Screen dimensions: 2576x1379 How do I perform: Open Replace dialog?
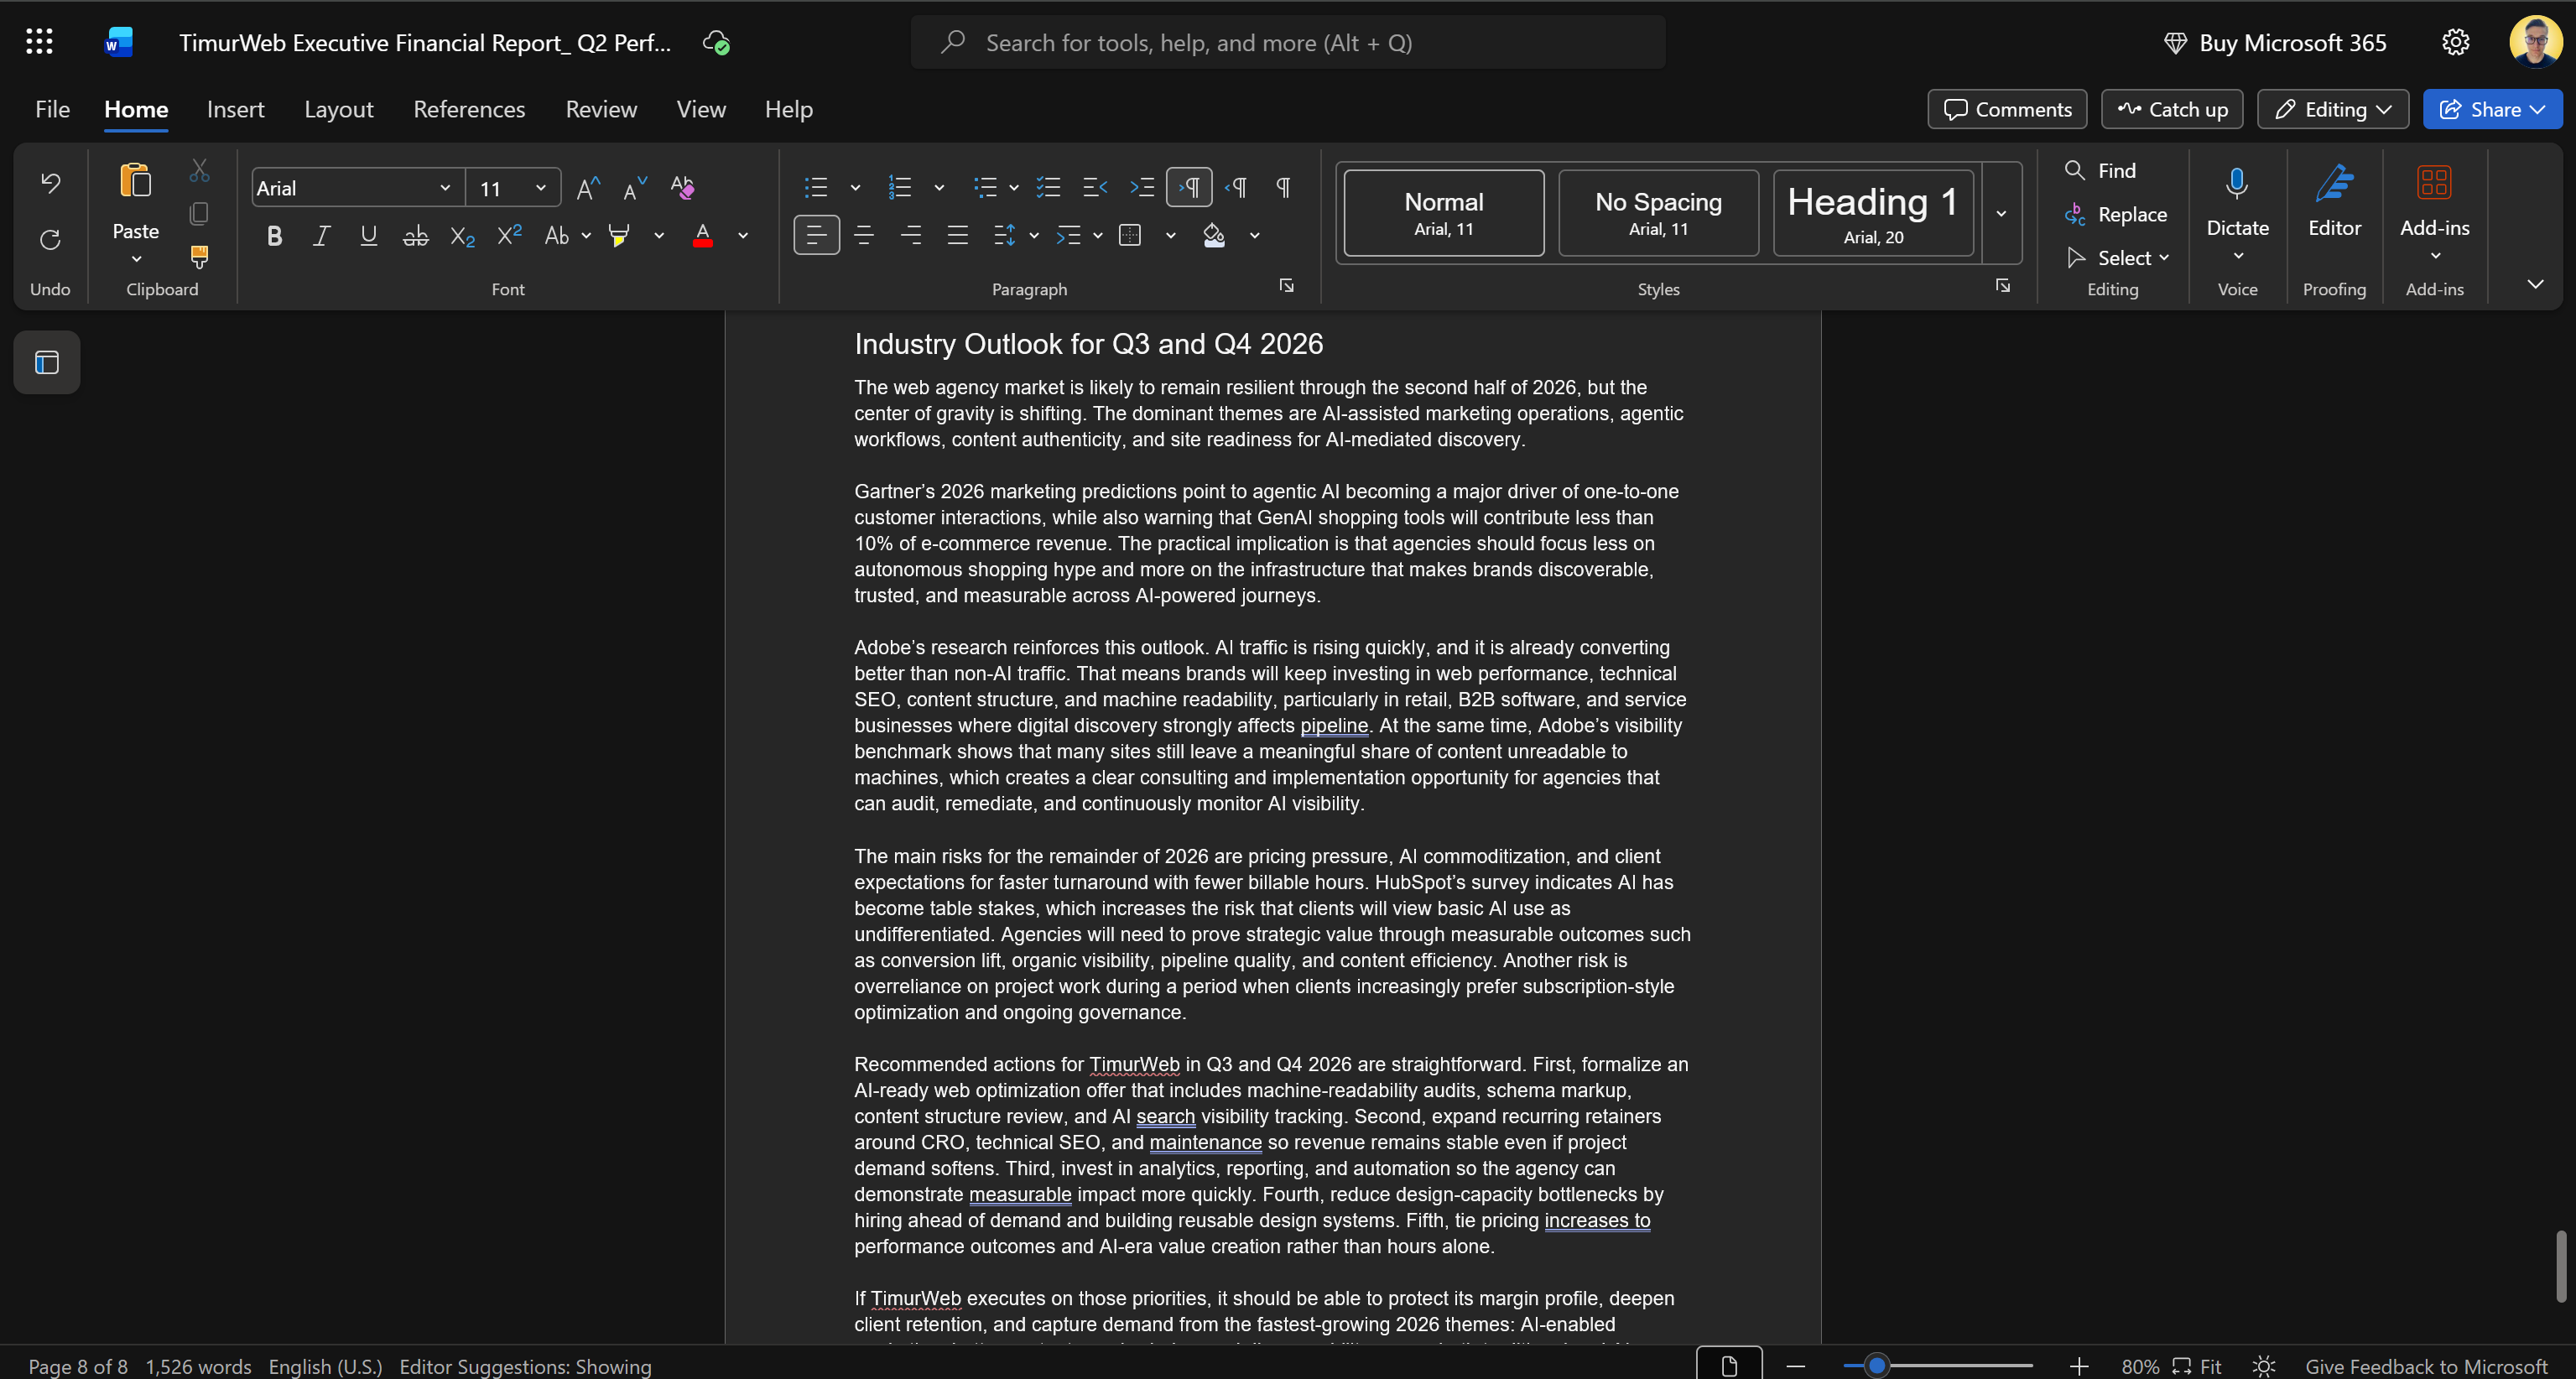click(x=2116, y=214)
